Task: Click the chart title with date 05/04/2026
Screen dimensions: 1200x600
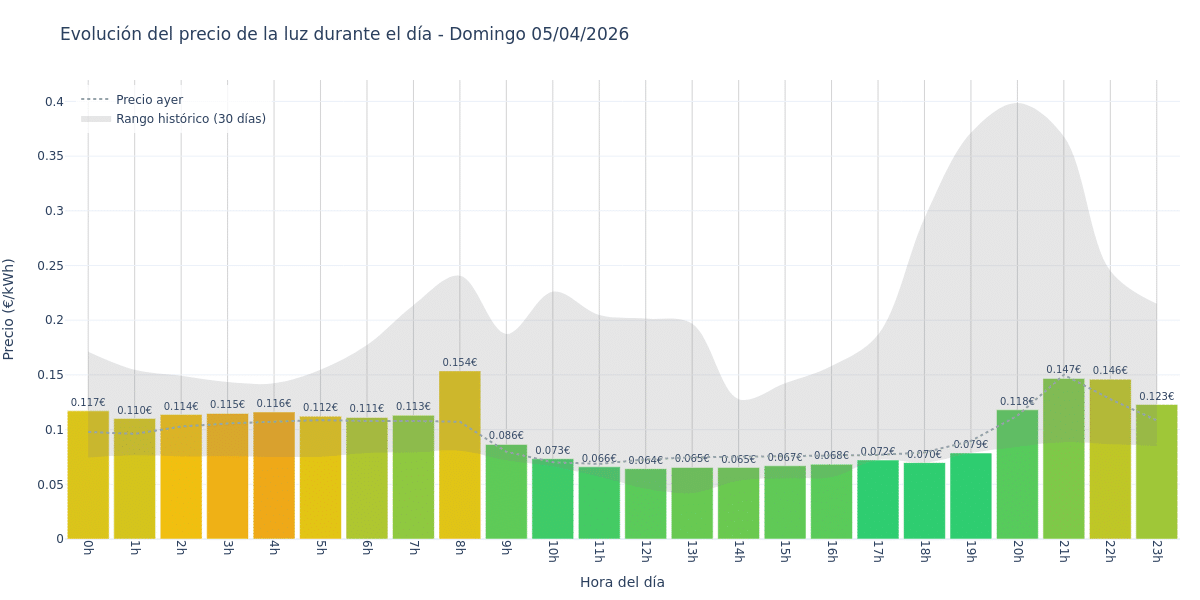Action: click(x=344, y=34)
